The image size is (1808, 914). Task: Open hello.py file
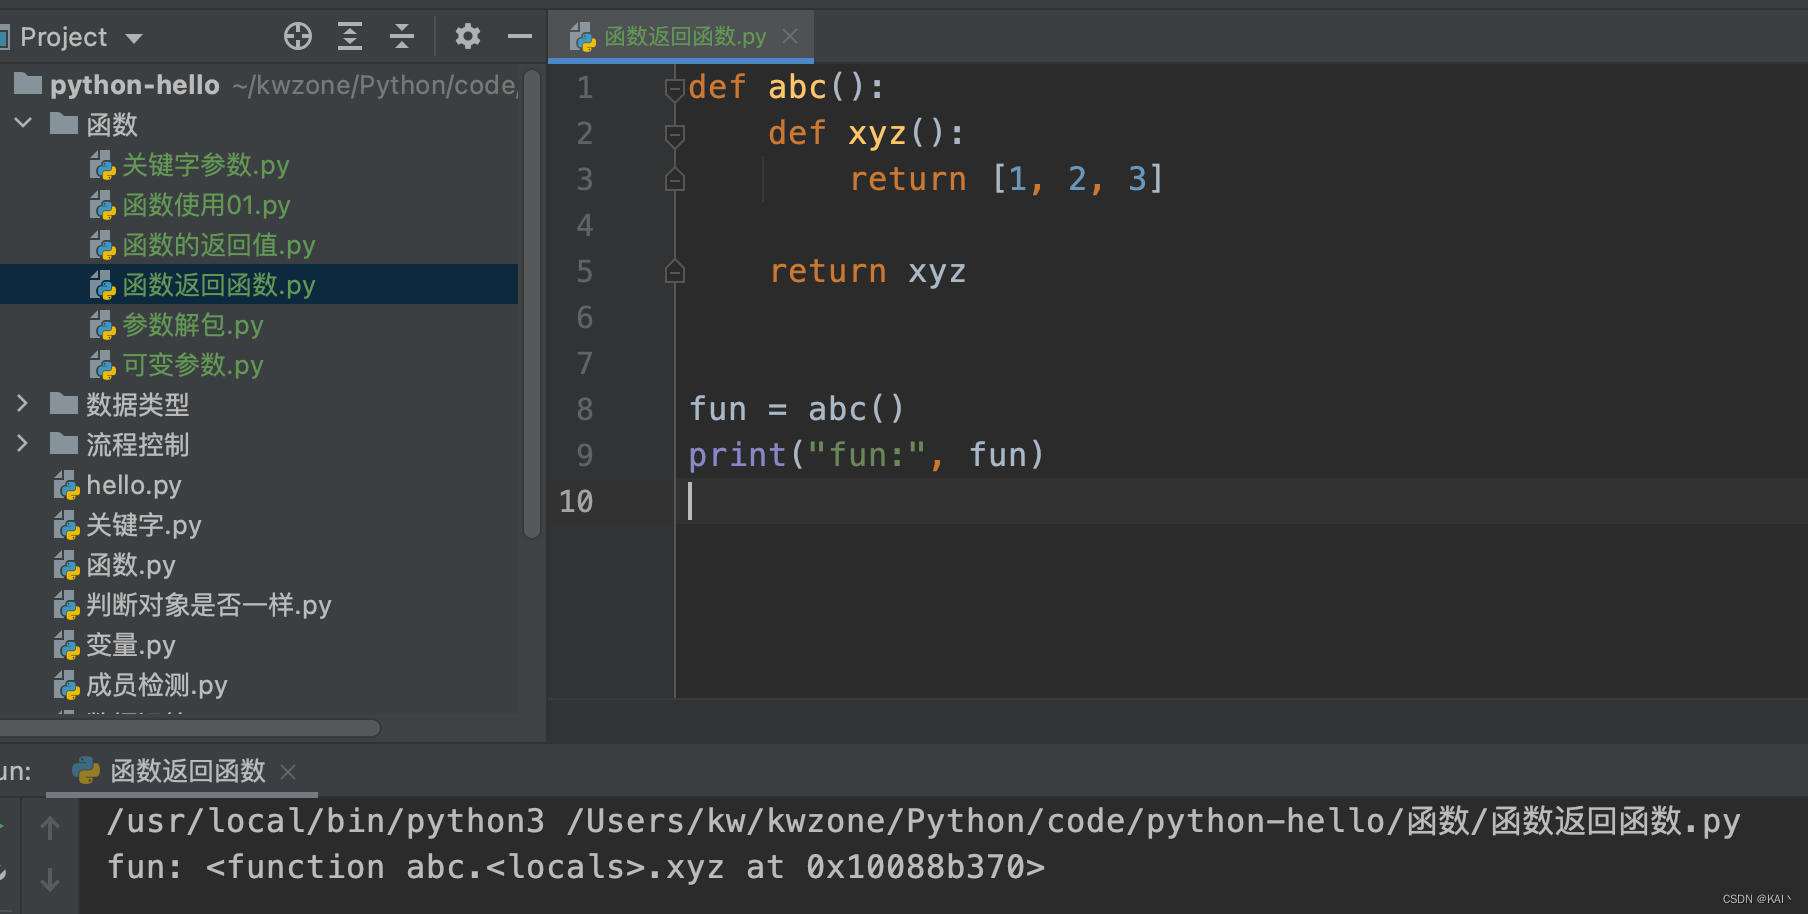pos(134,485)
